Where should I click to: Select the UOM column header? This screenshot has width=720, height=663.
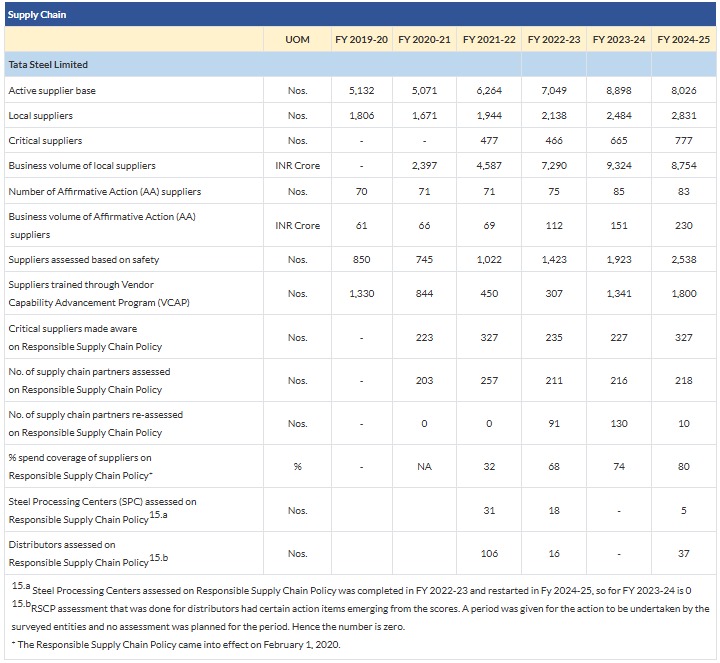[x=297, y=40]
